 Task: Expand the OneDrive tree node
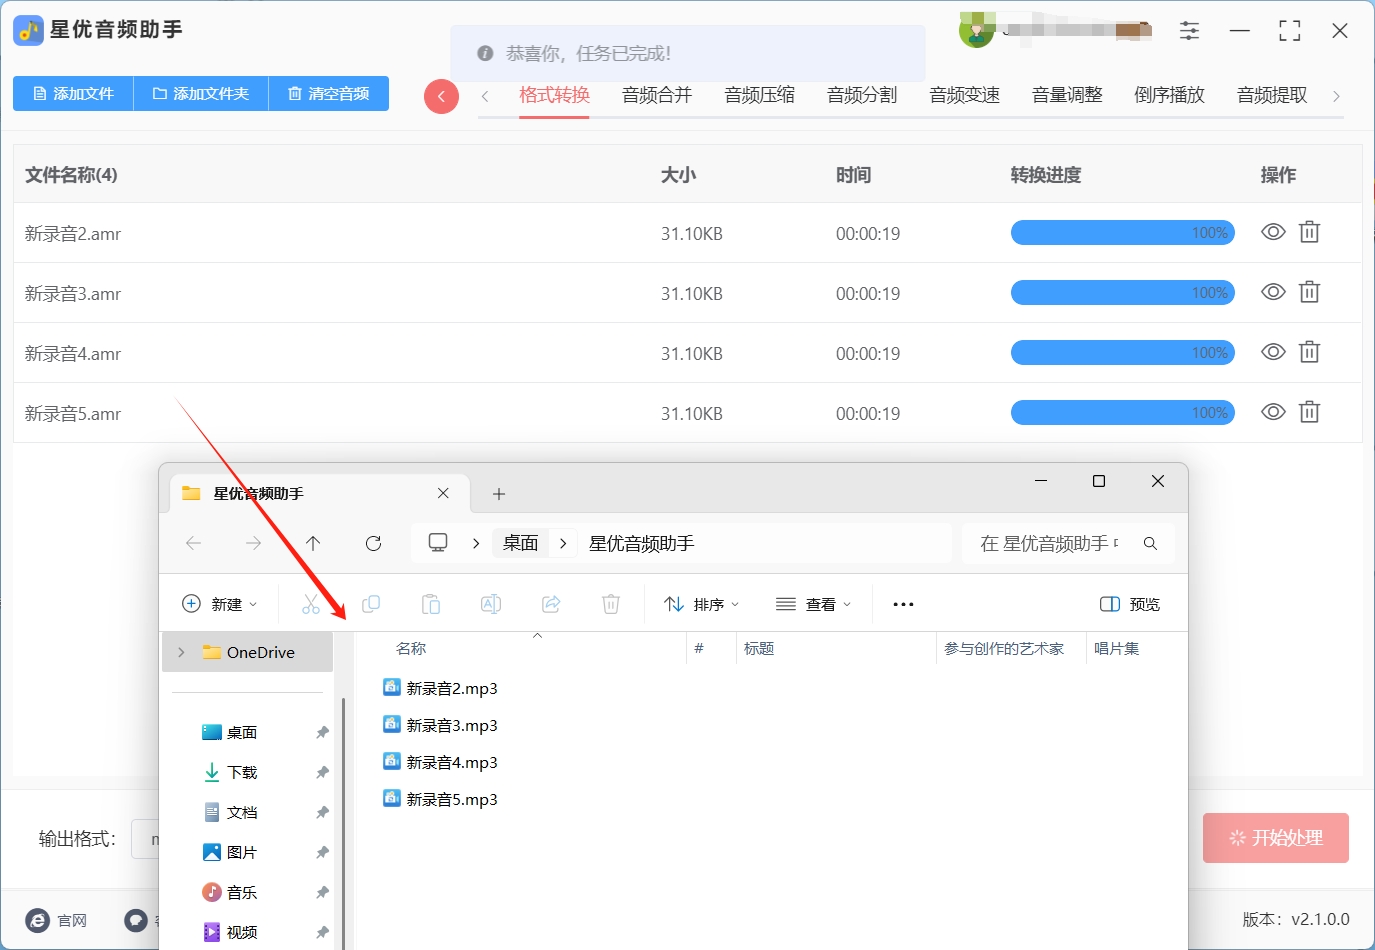coord(181,652)
